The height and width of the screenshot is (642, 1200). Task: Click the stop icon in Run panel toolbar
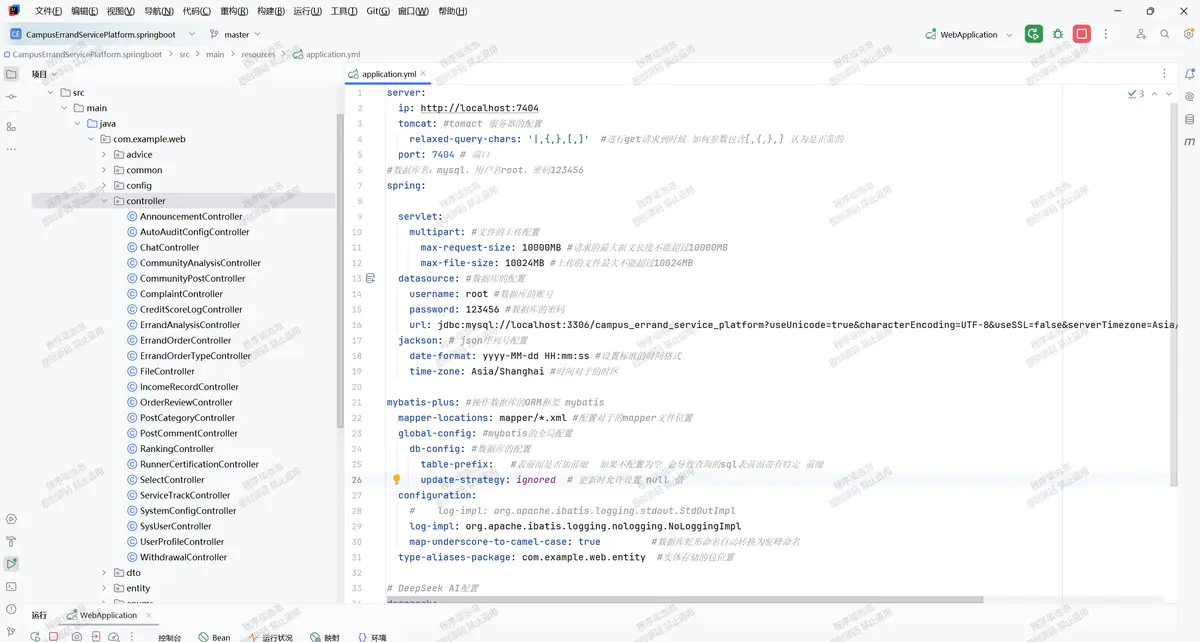coord(53,637)
